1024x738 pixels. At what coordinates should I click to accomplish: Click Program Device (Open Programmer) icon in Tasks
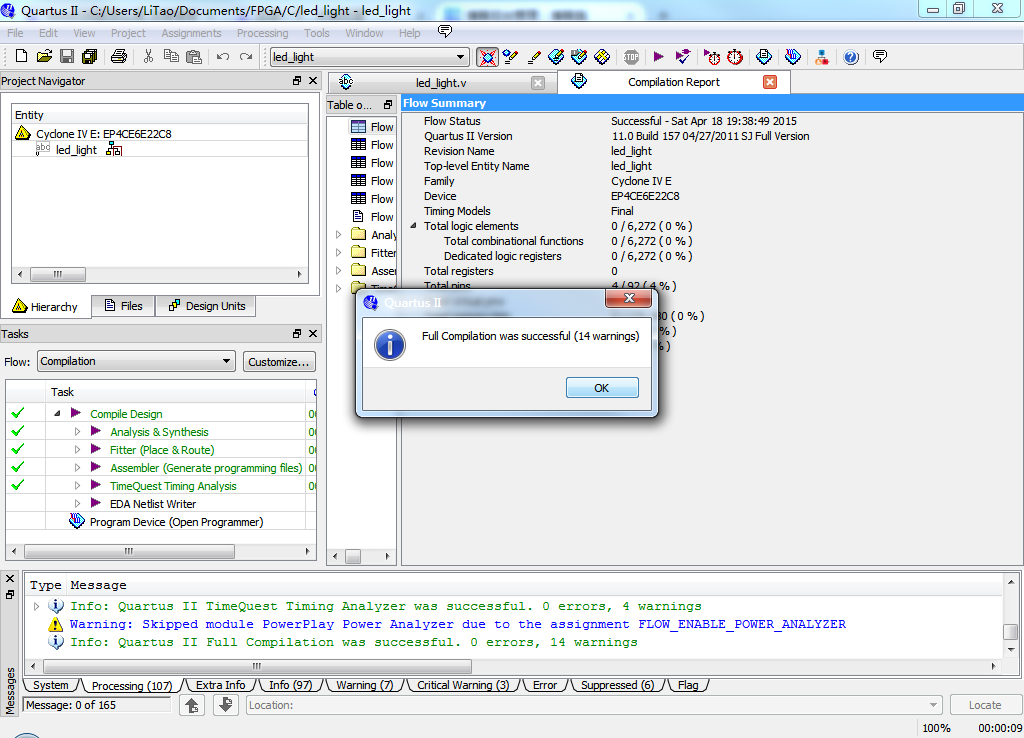(x=76, y=521)
